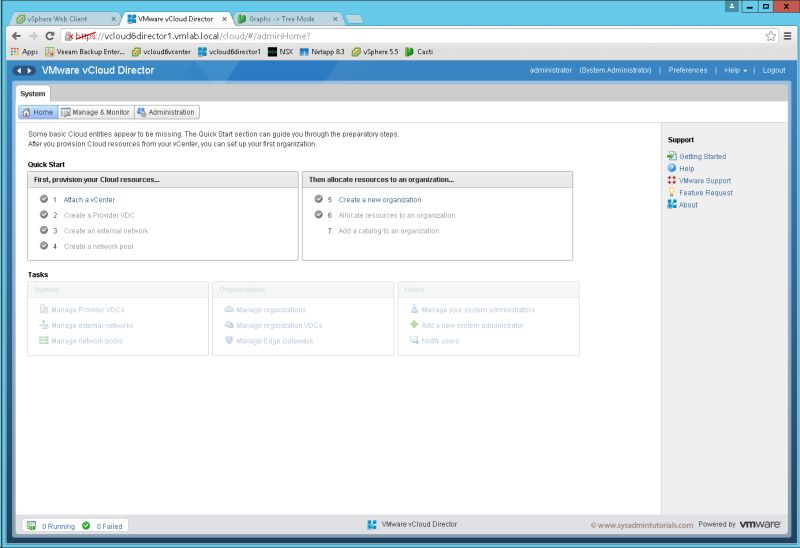Open the vcloud6vcenter bookmark
The height and width of the screenshot is (548, 800).
161,52
